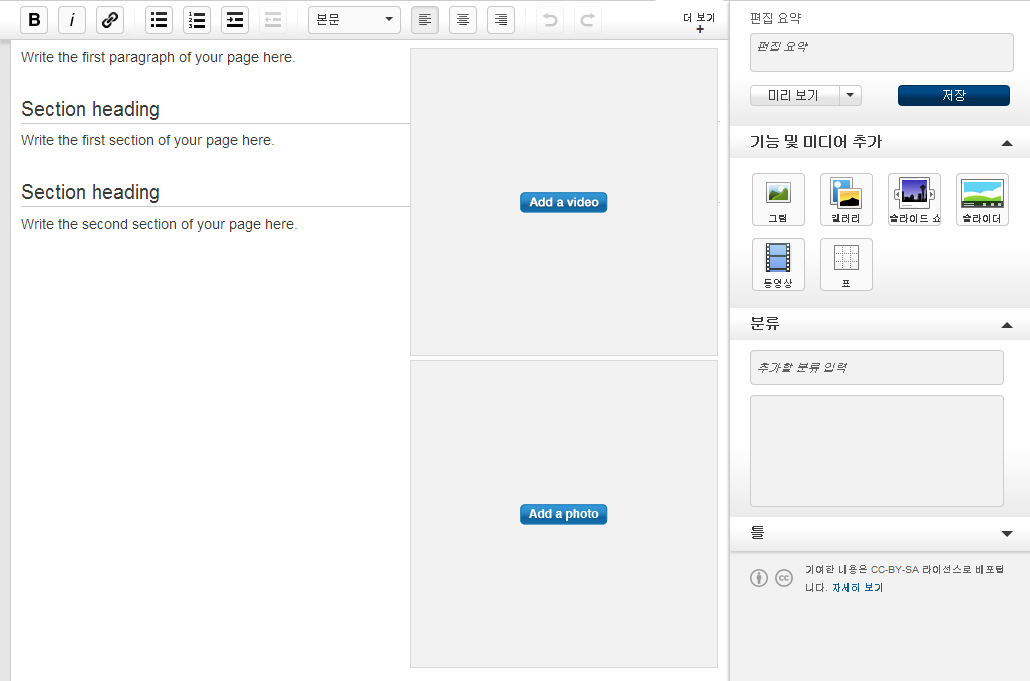This screenshot has height=681, width=1030.
Task: Click 'Write the first section of your page here.'
Action: 148,140
